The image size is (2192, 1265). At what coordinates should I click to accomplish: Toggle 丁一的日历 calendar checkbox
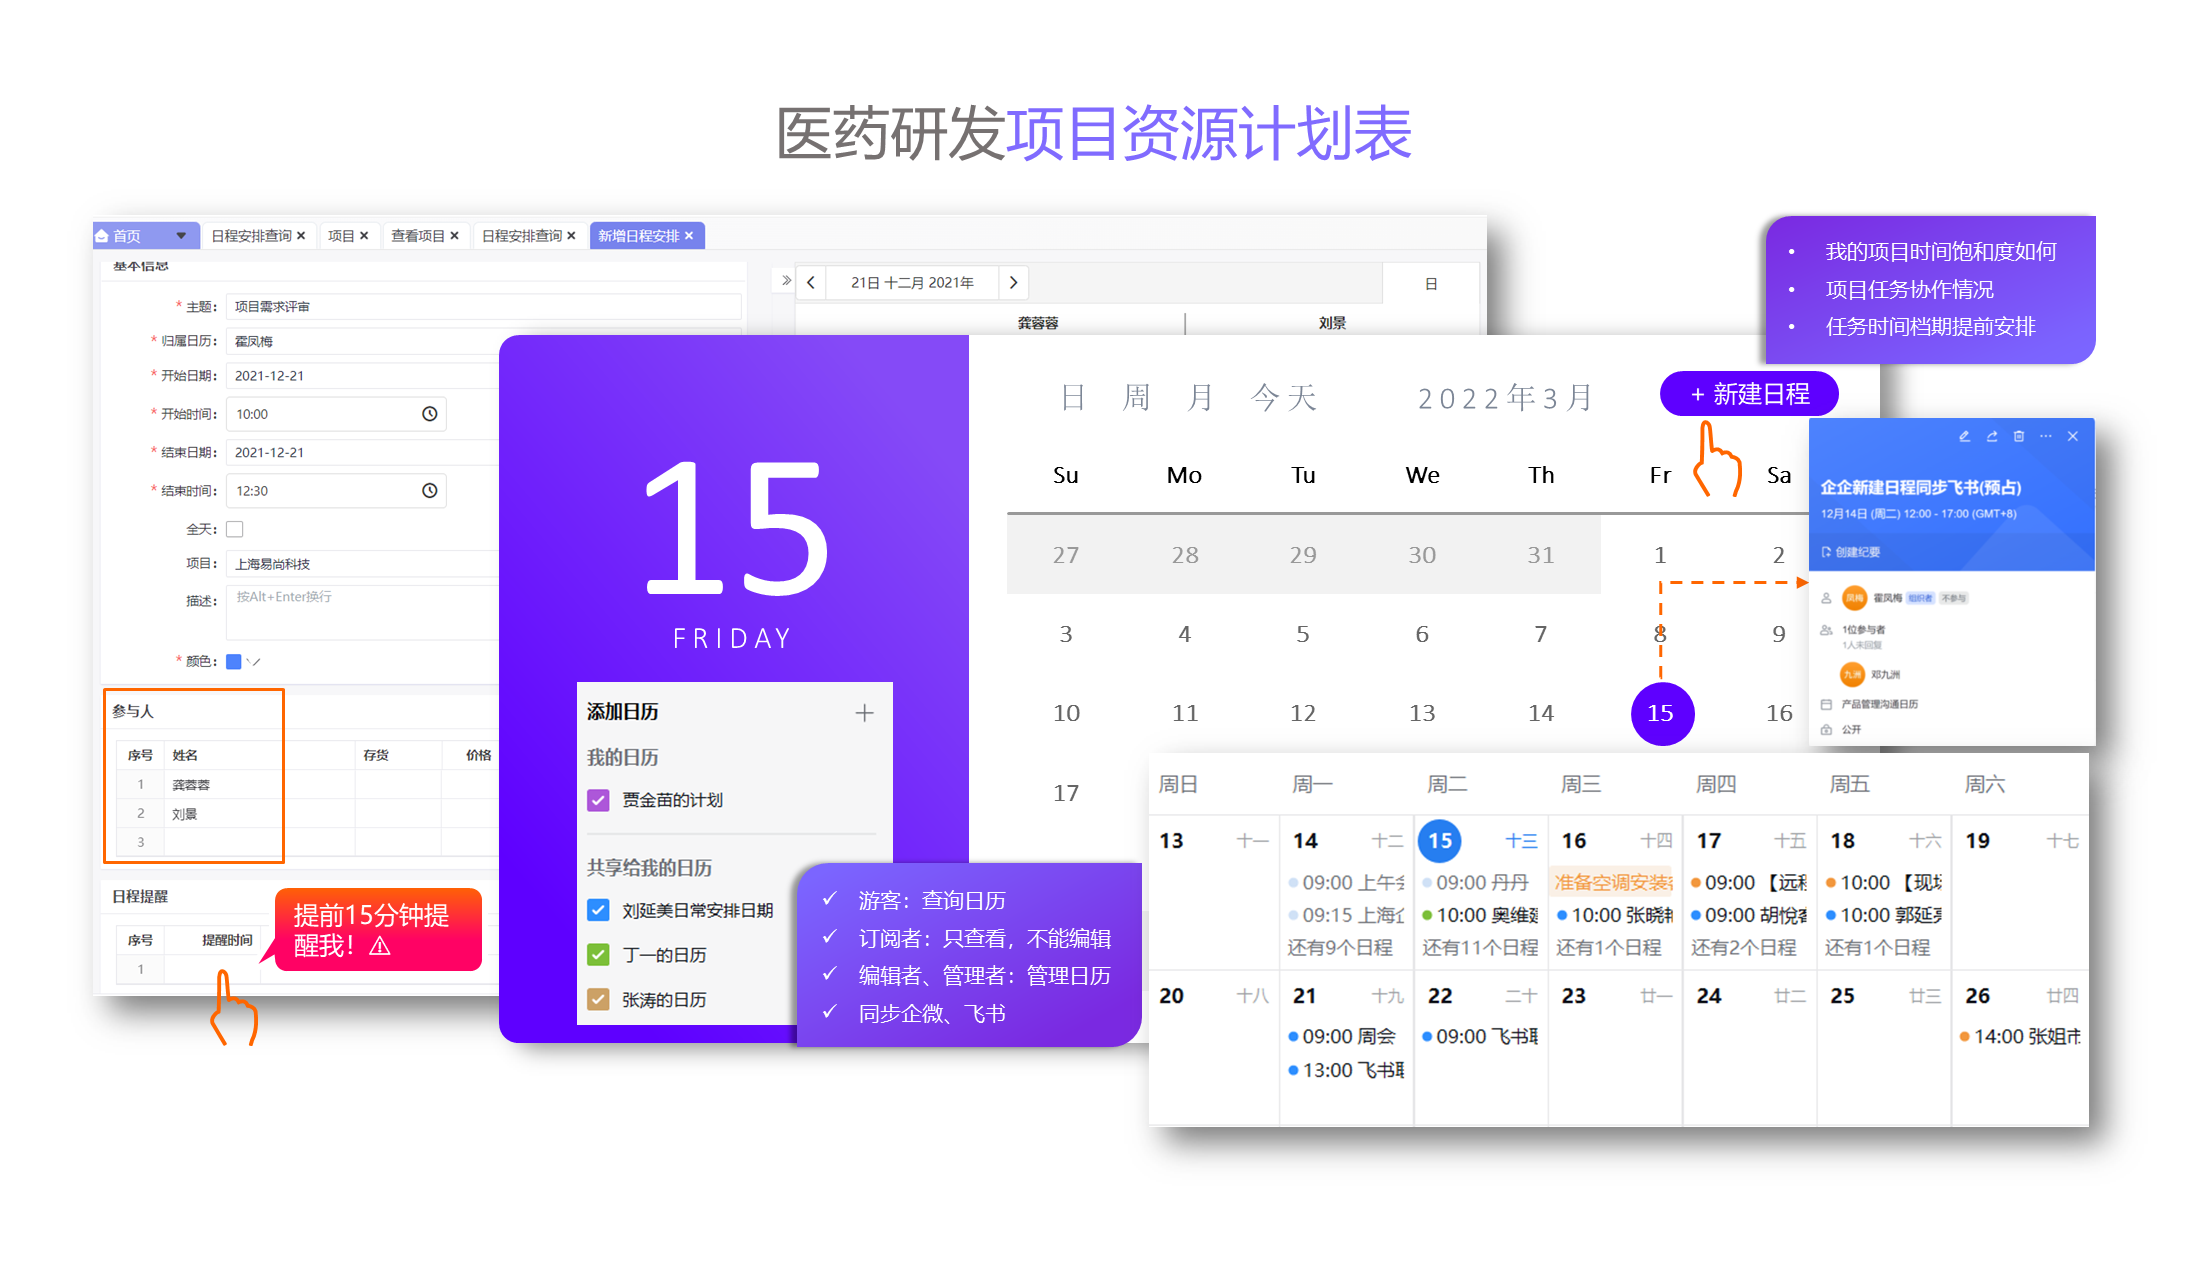[598, 955]
